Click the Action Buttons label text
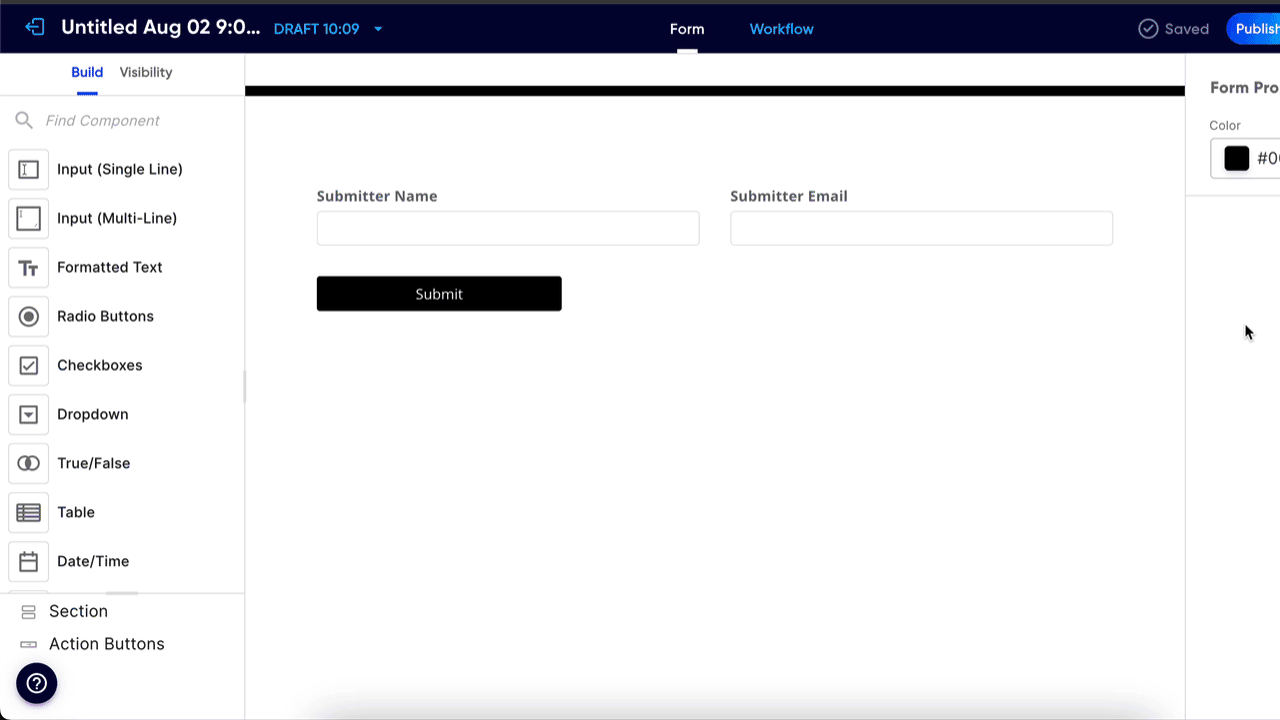Screen dimensions: 1280x720 (x=107, y=645)
